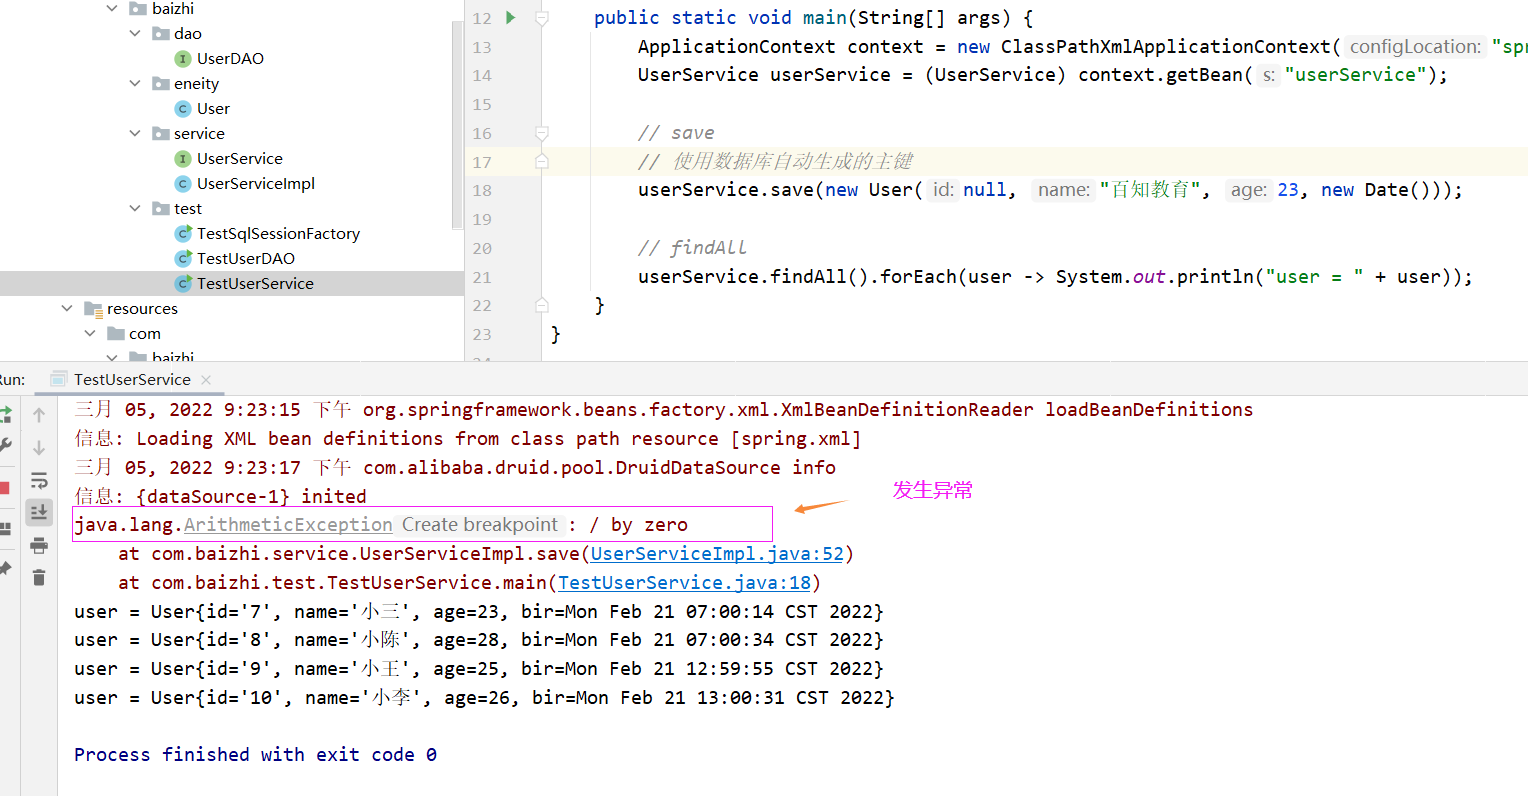The height and width of the screenshot is (796, 1528).
Task: Open the TestUserService.java:18 stack trace link
Action: [x=684, y=583]
